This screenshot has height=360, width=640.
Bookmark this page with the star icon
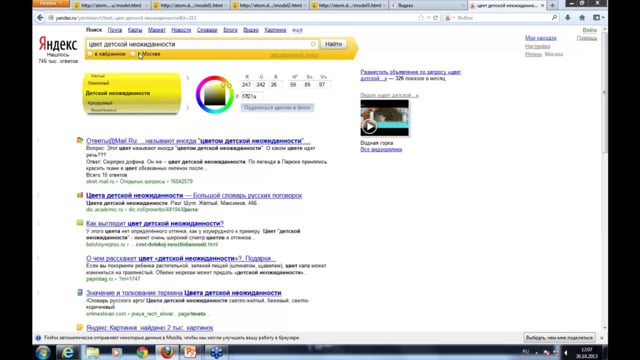click(x=421, y=18)
